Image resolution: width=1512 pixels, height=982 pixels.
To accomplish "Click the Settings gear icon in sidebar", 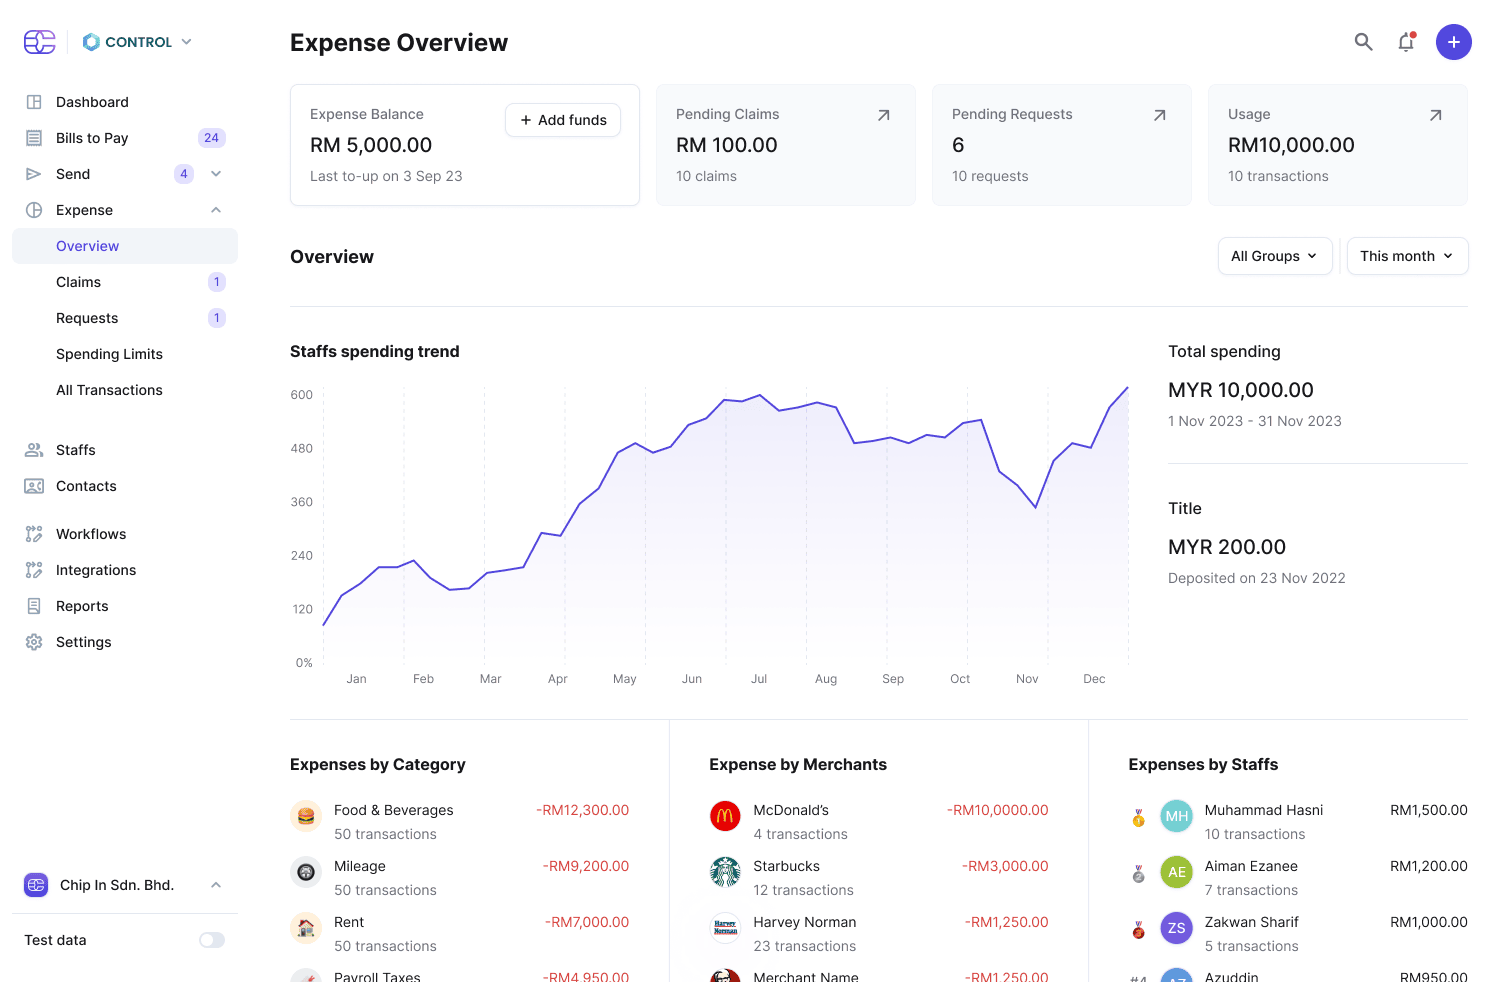I will click(x=34, y=642).
